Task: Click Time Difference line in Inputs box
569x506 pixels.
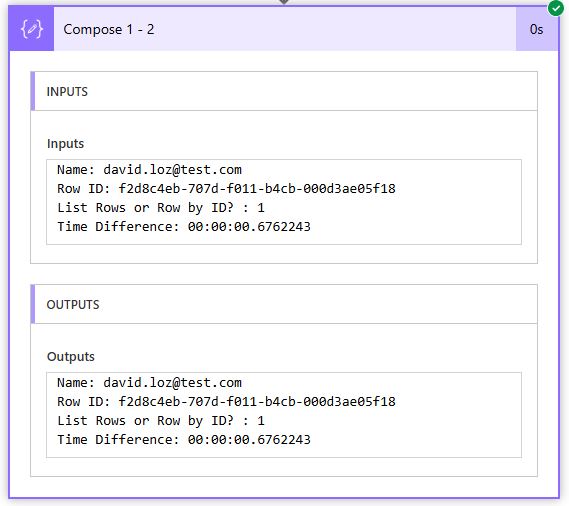Action: (184, 227)
